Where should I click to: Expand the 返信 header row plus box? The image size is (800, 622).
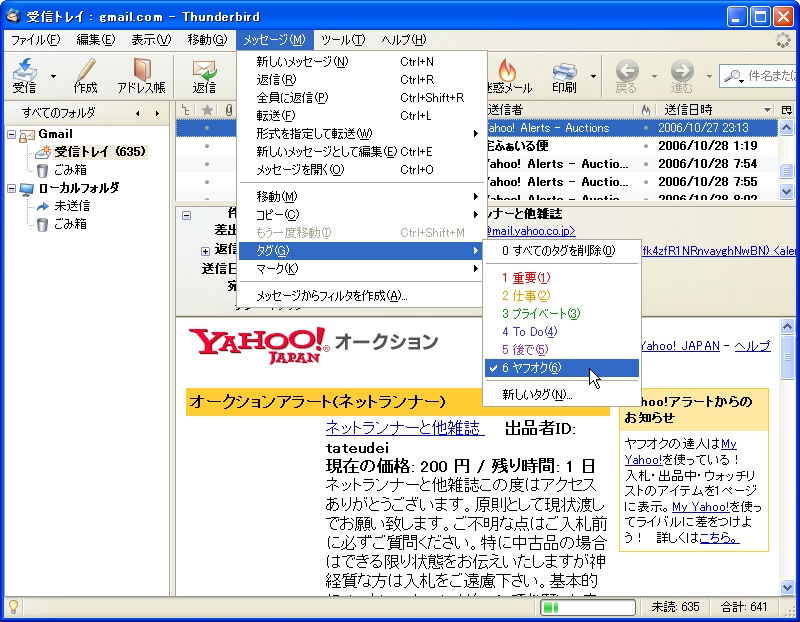(x=205, y=251)
